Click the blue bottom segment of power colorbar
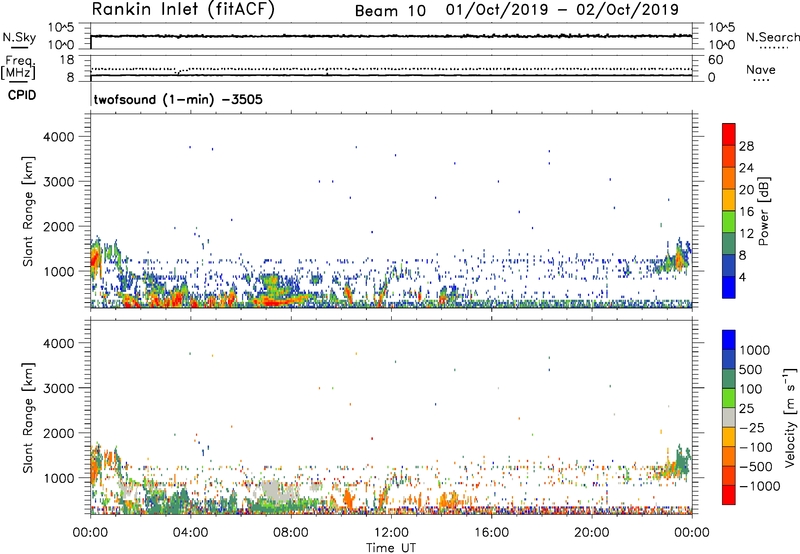 (729, 288)
